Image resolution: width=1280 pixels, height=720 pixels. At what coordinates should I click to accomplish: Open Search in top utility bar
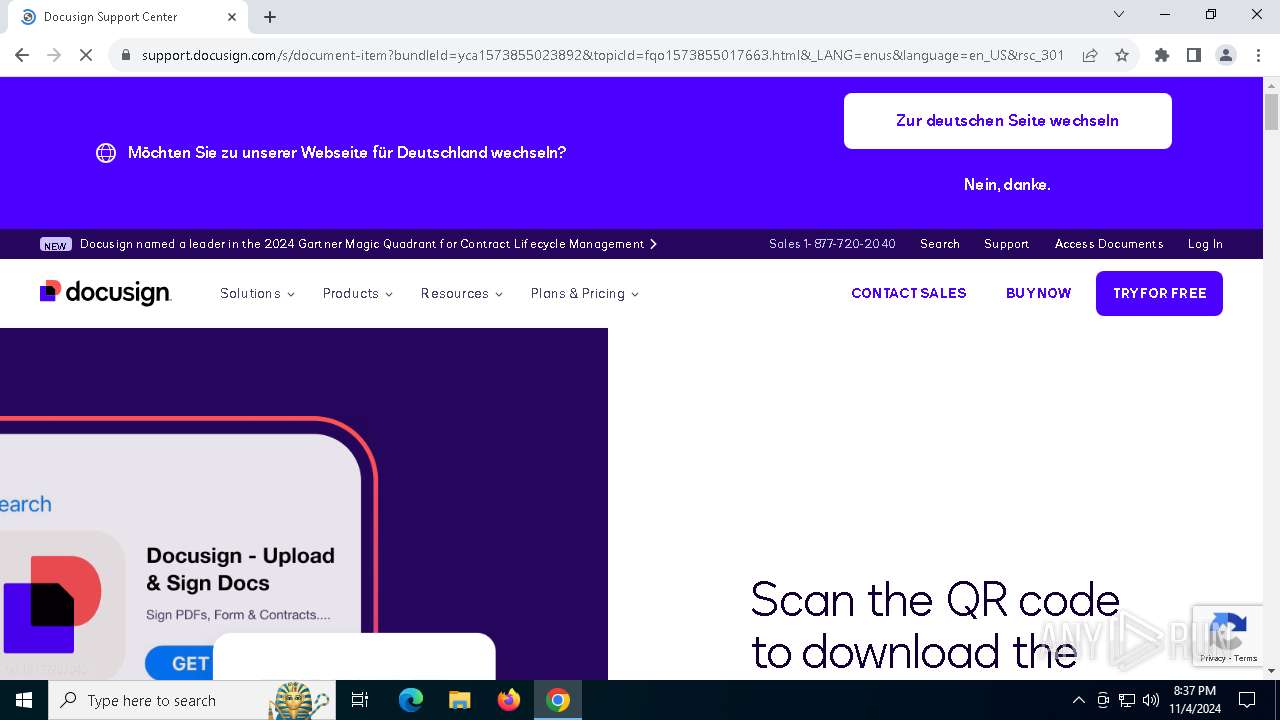coord(940,244)
